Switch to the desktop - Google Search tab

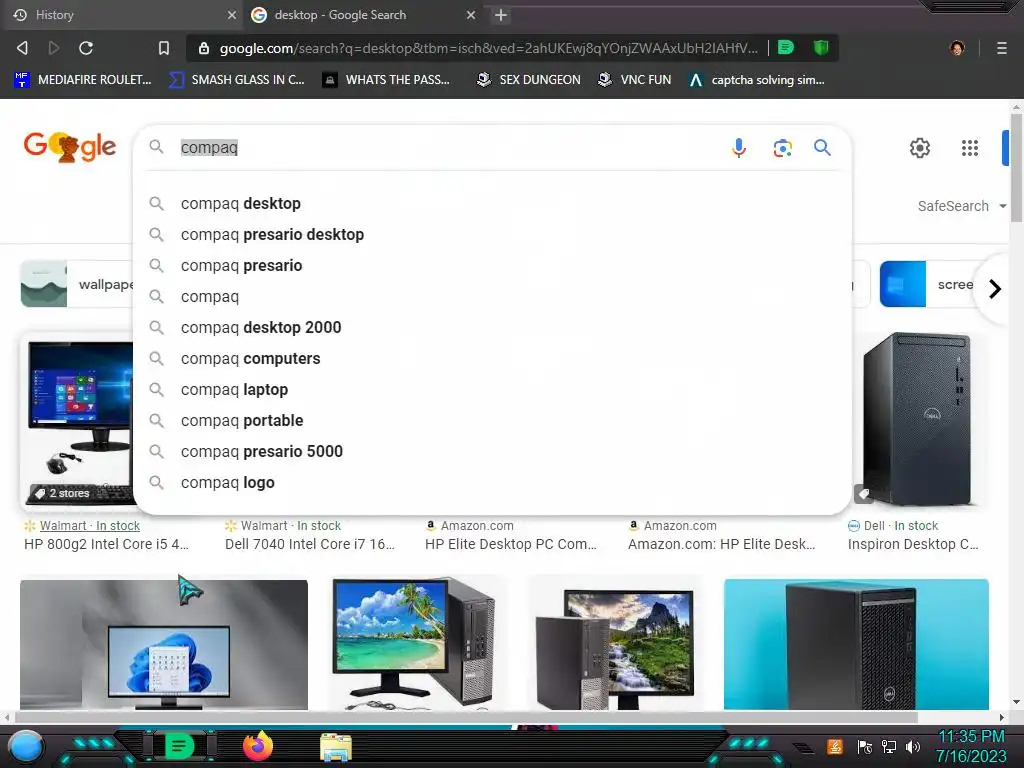pos(363,15)
